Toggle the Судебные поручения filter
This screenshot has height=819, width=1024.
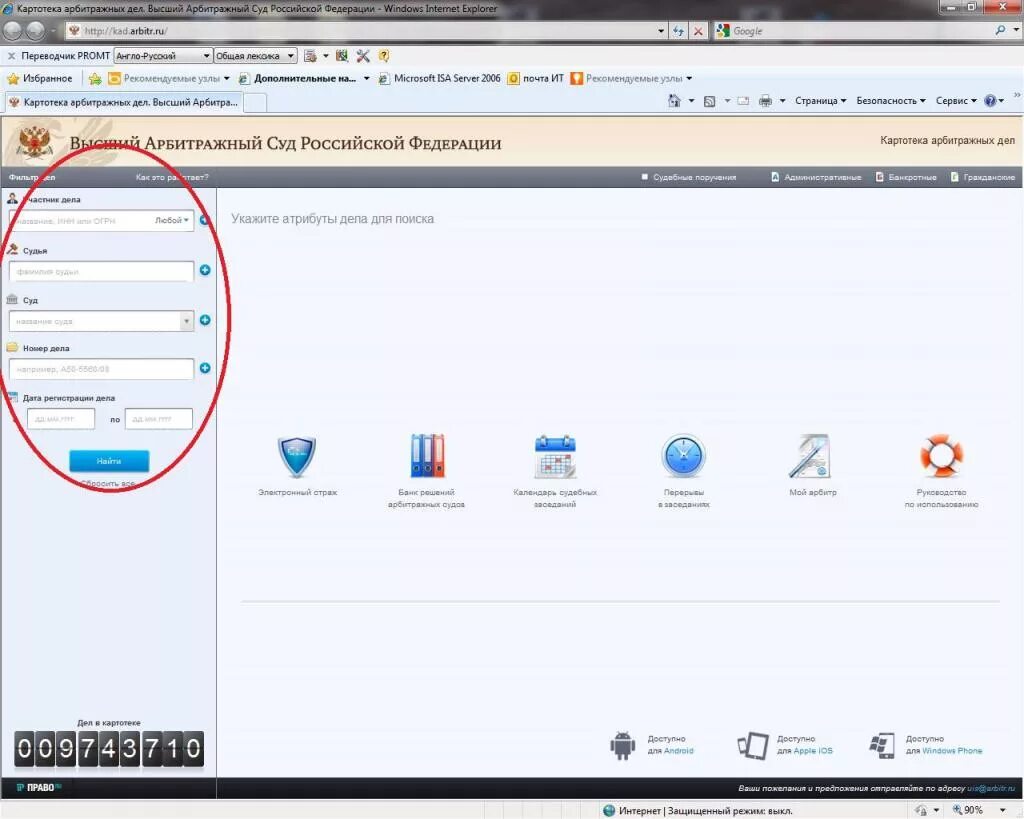pos(689,177)
